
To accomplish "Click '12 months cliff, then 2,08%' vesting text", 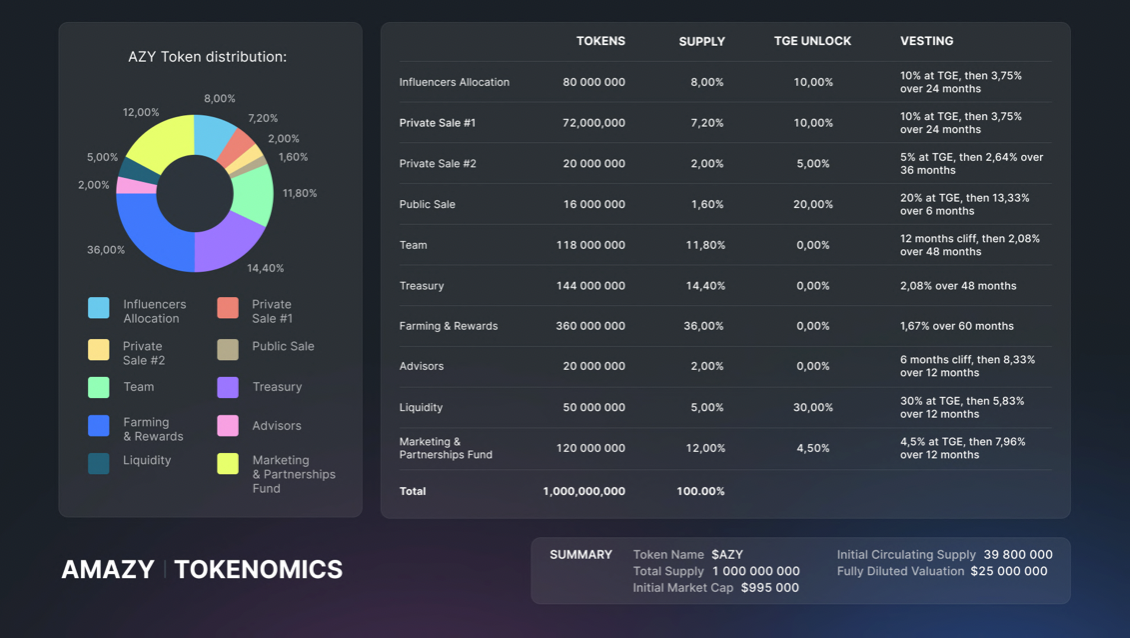I will click(969, 239).
